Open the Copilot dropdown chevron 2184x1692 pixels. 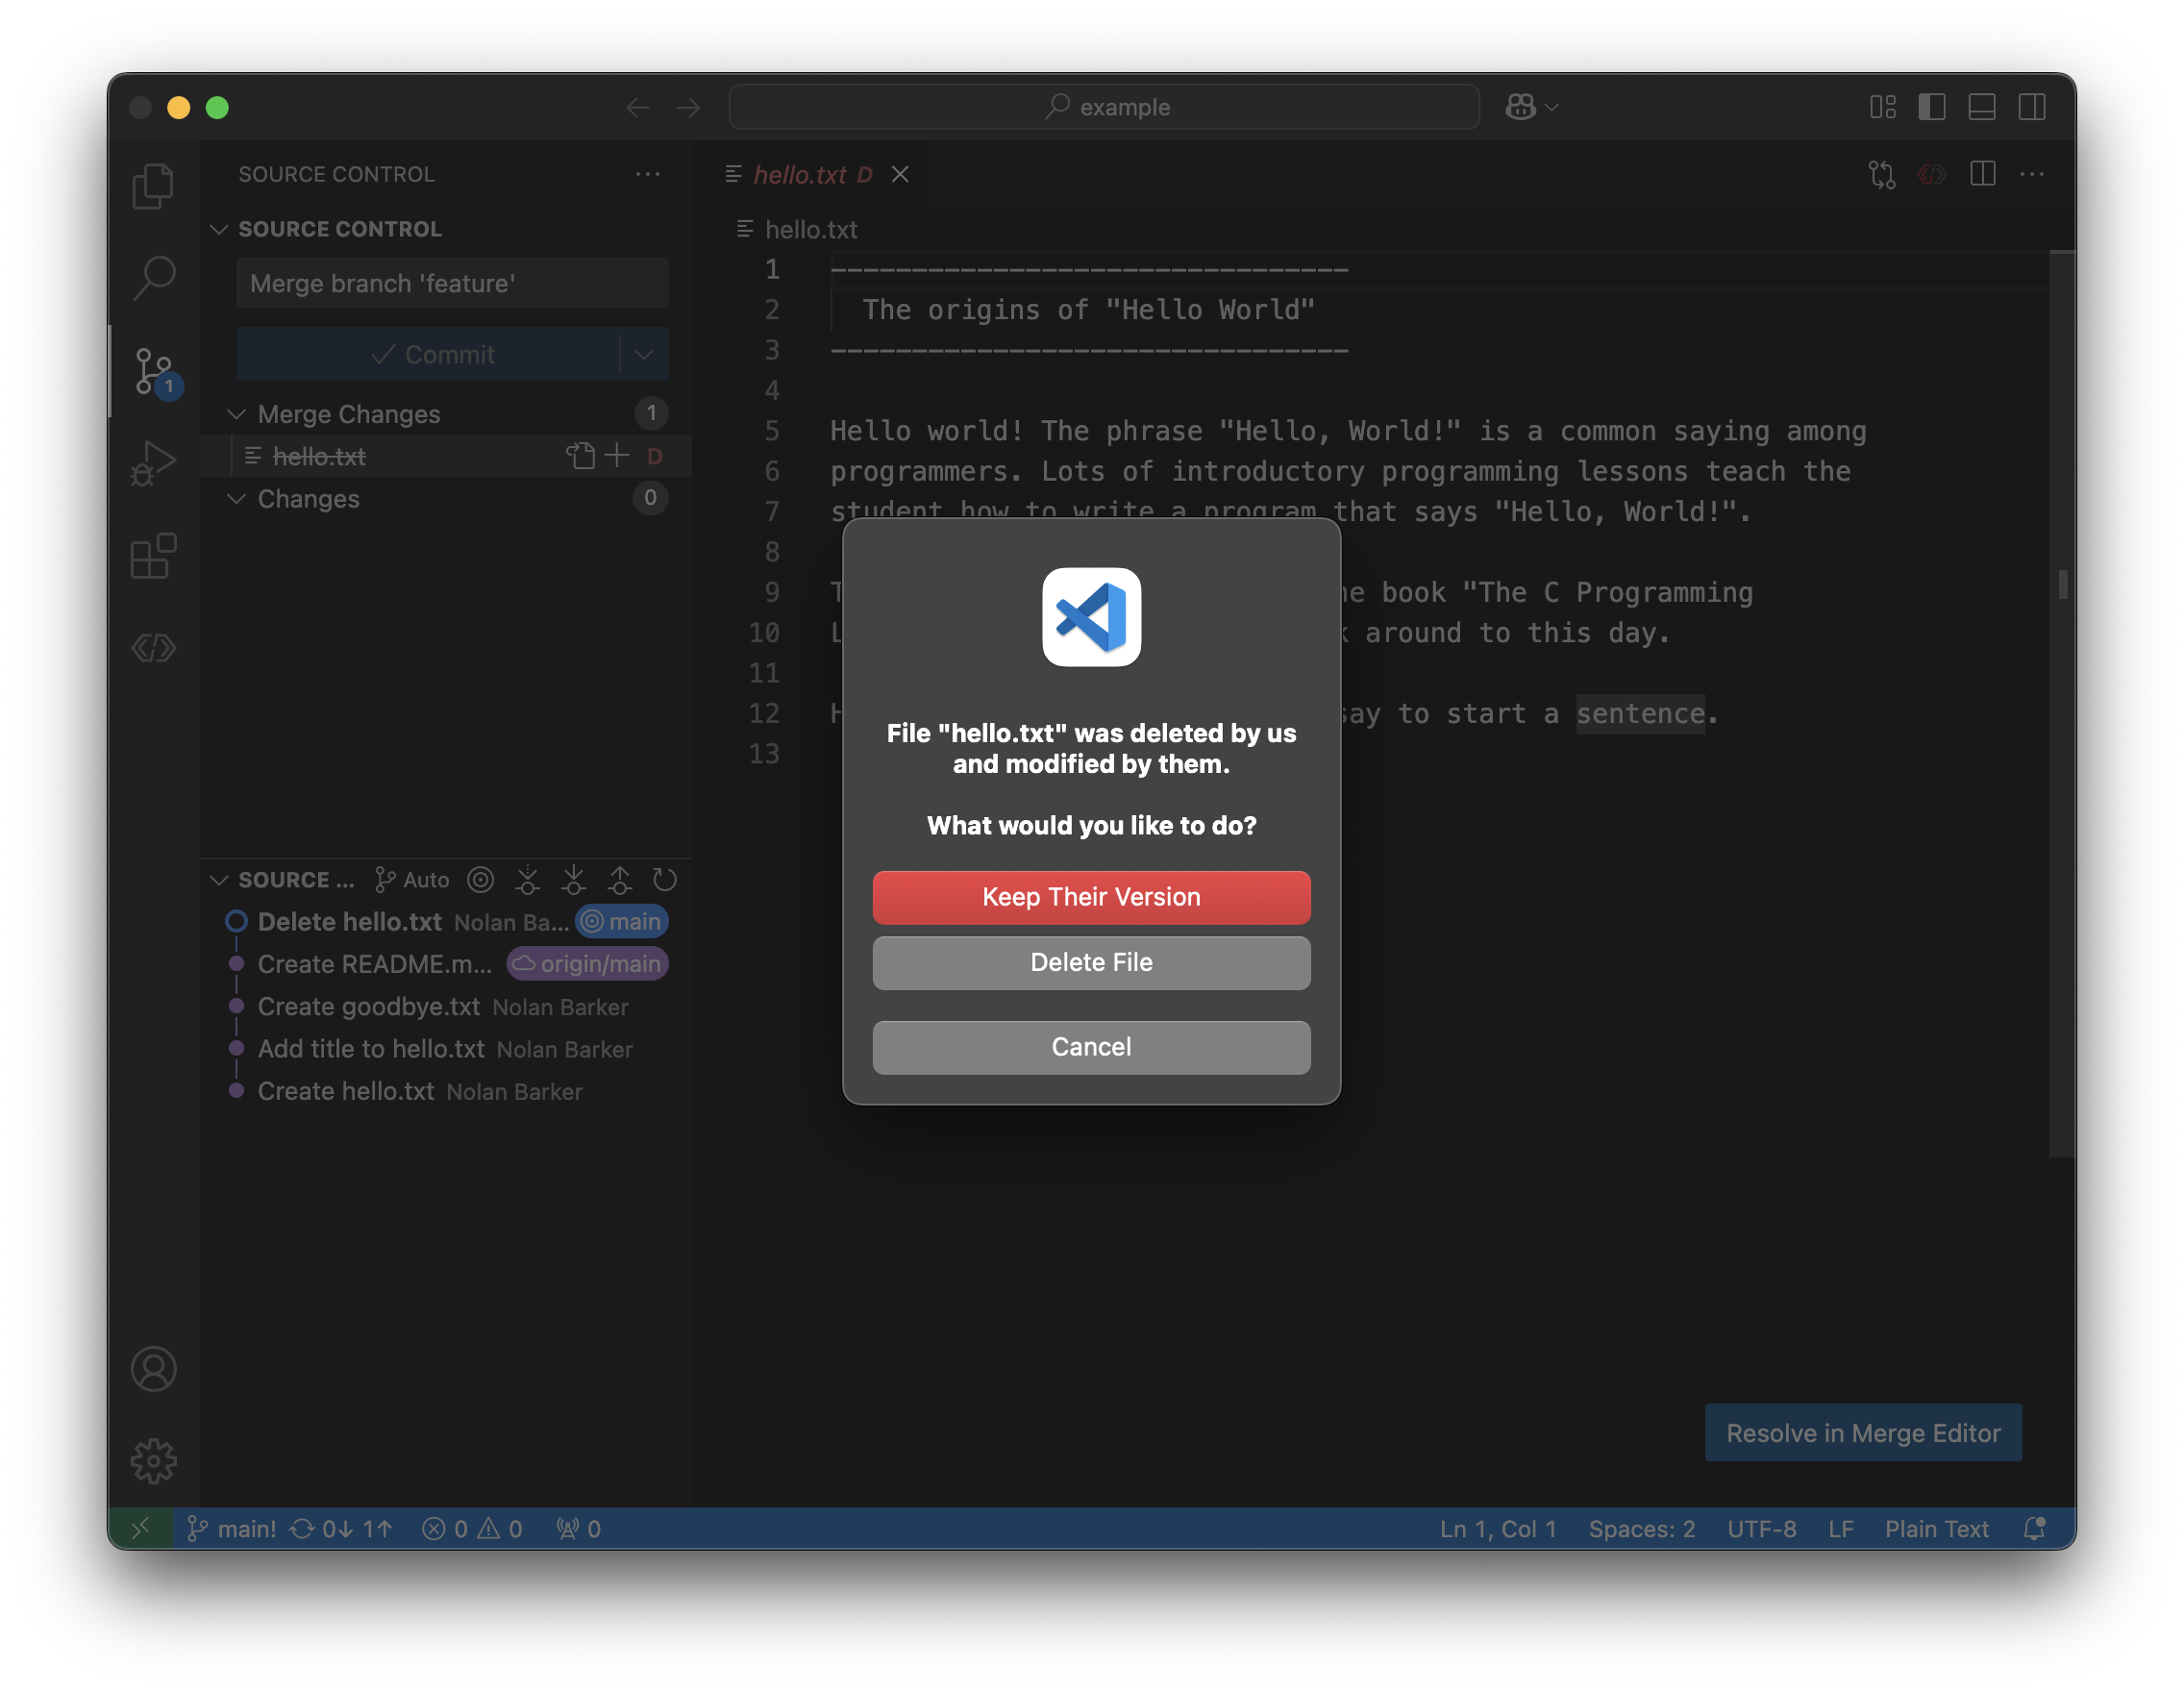1552,107
